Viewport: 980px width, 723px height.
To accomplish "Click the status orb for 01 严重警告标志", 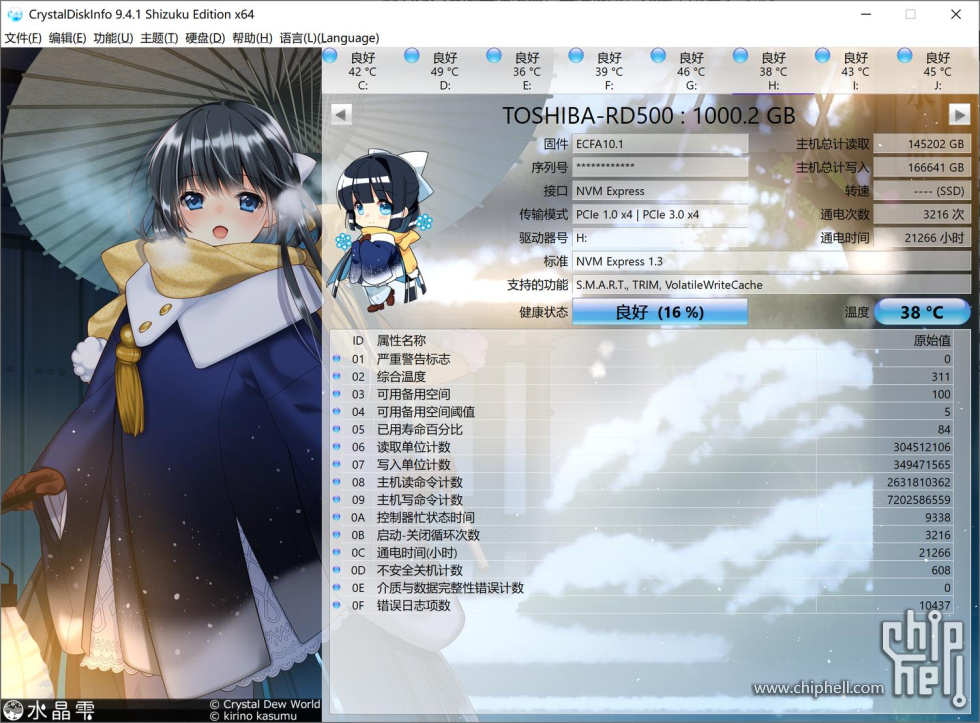I will coord(337,359).
